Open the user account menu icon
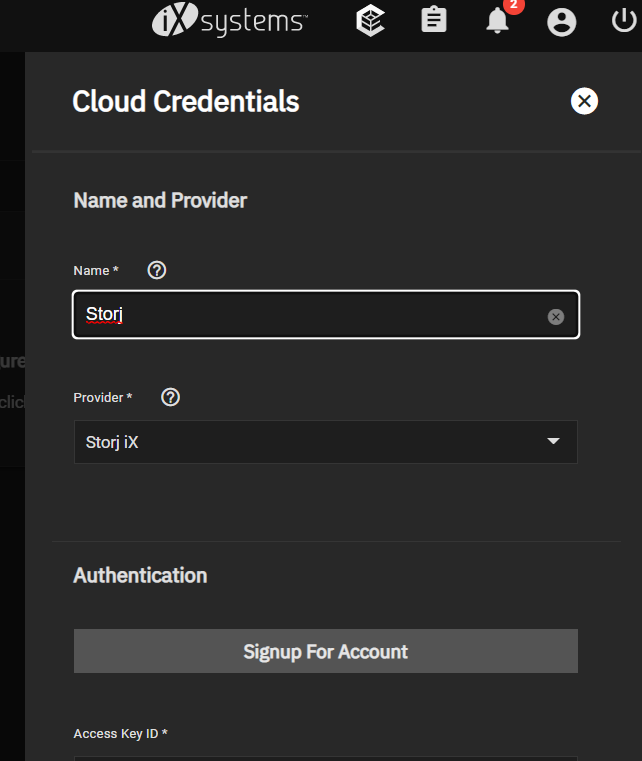 tap(561, 22)
